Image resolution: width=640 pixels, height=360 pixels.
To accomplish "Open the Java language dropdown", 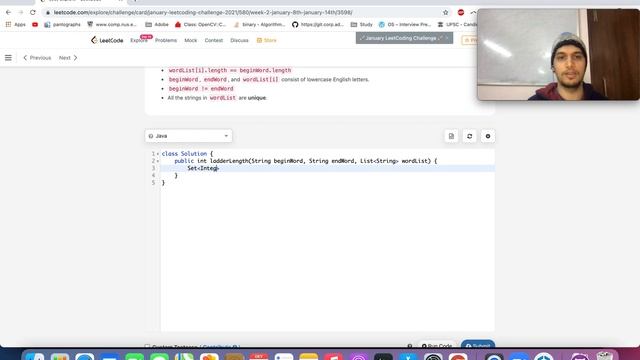I will click(189, 136).
